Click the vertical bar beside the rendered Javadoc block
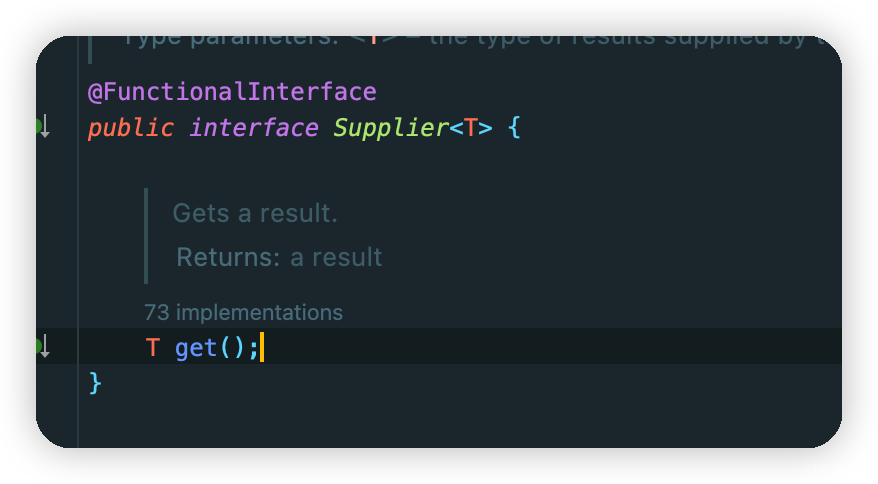 point(146,236)
